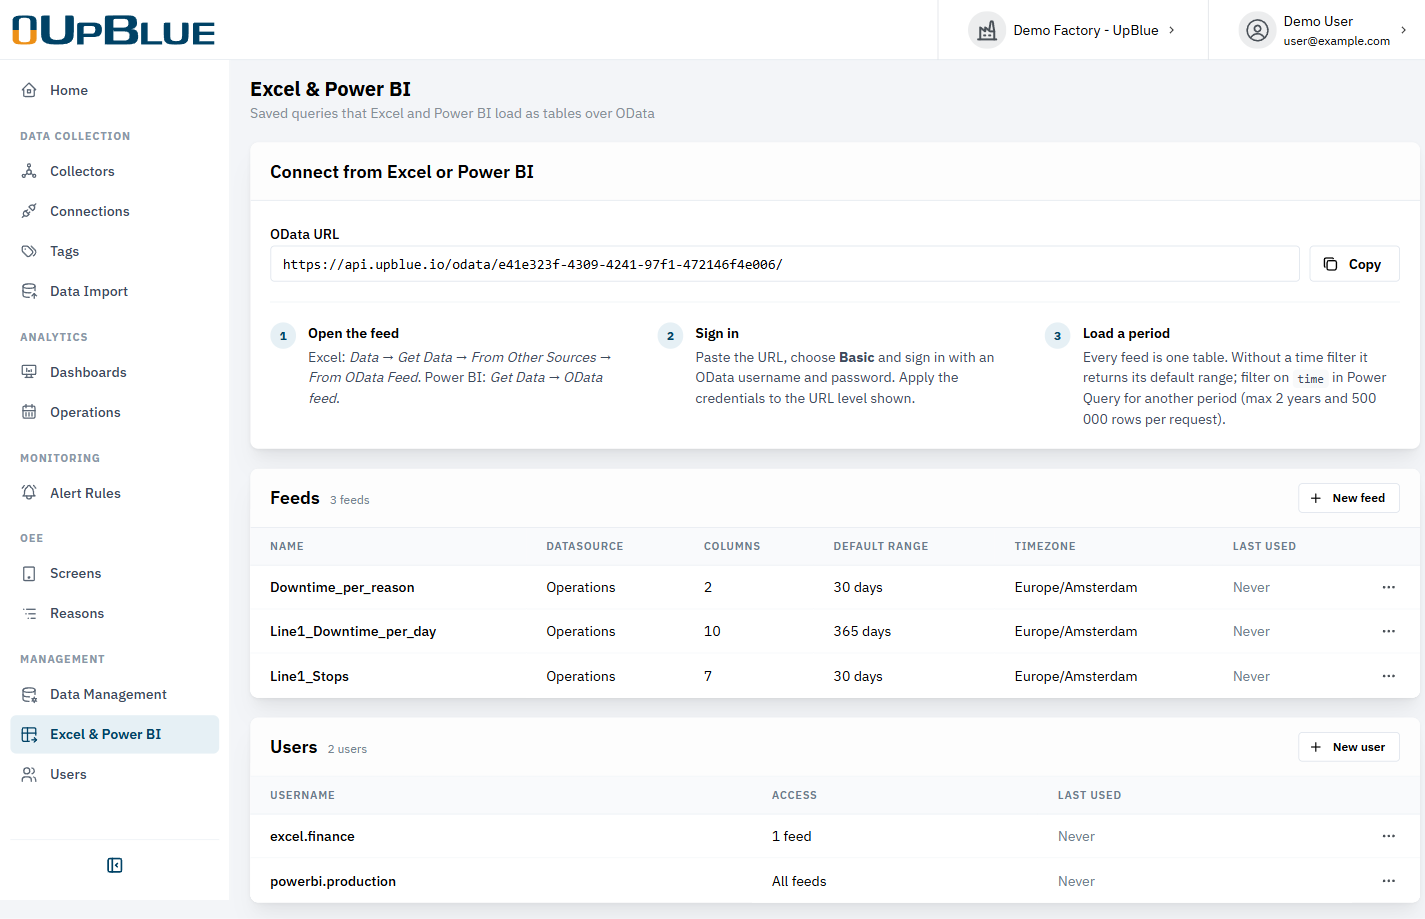Click the Dashboards monitor icon
The height and width of the screenshot is (919, 1425).
[x=29, y=372]
